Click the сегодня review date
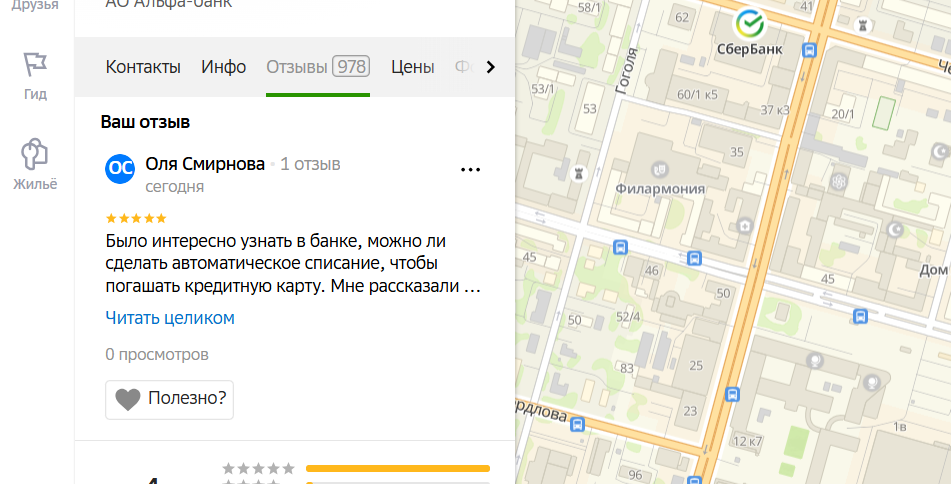The height and width of the screenshot is (484, 951). point(175,187)
